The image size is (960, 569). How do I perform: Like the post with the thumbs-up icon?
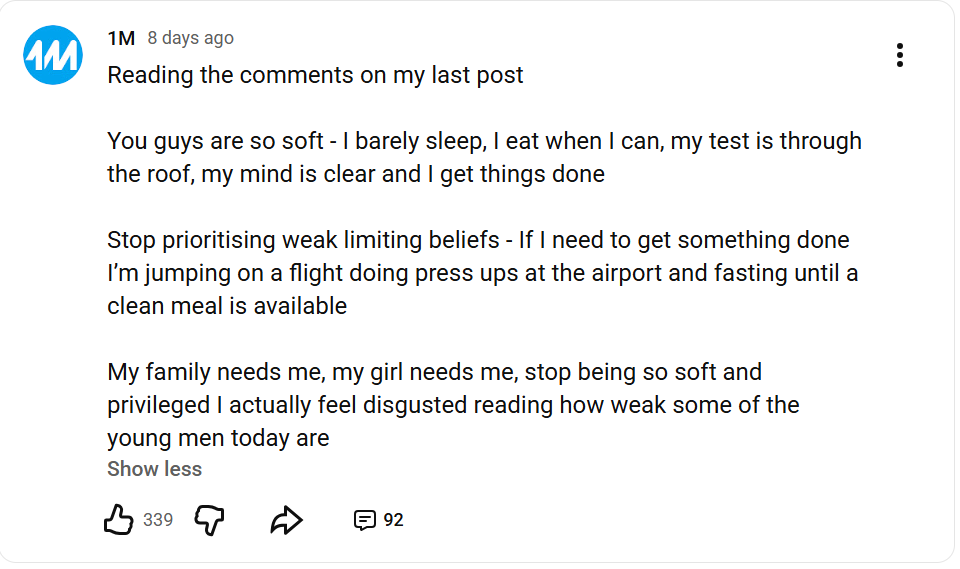click(x=118, y=519)
